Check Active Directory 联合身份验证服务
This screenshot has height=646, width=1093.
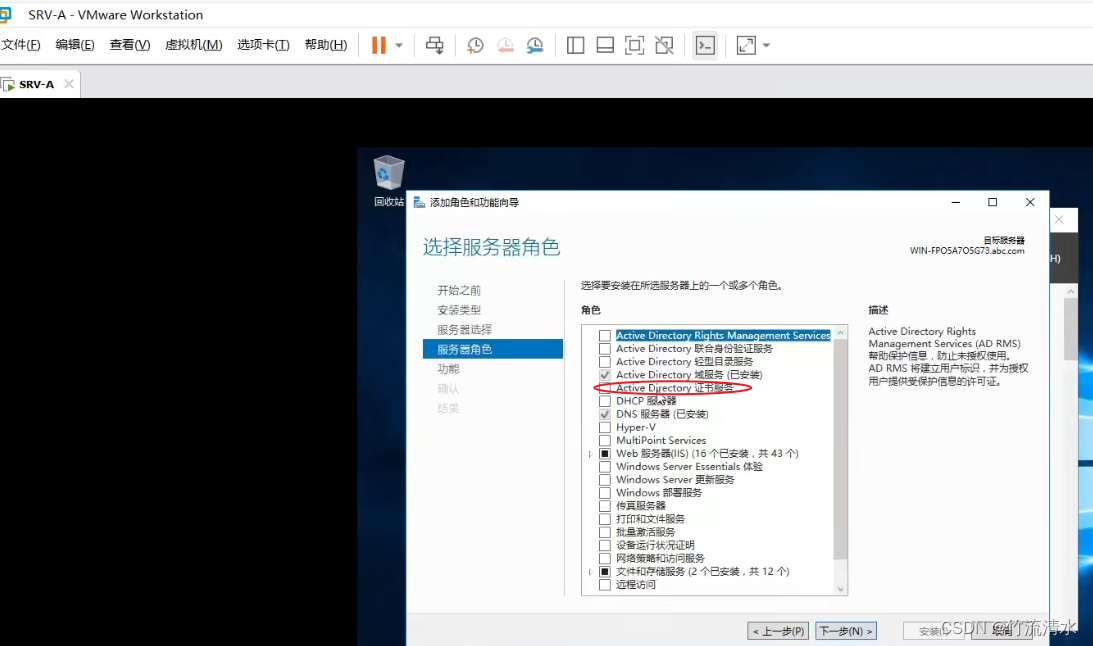tap(604, 348)
